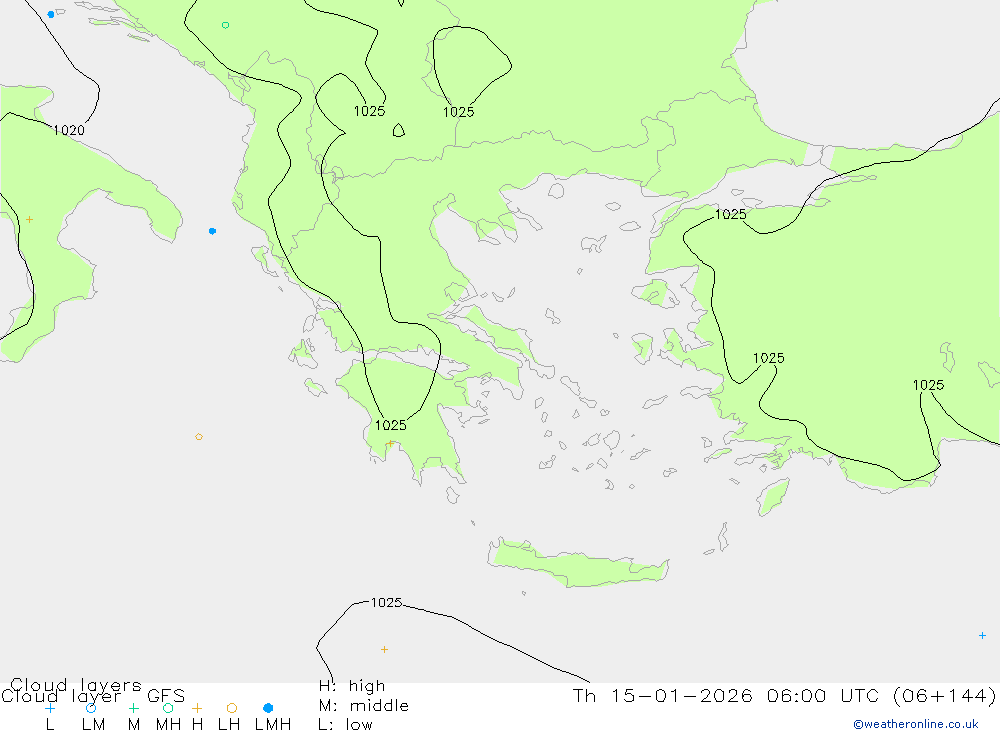Click the green plus legend symbol above M
The width and height of the screenshot is (1000, 733).
point(133,708)
